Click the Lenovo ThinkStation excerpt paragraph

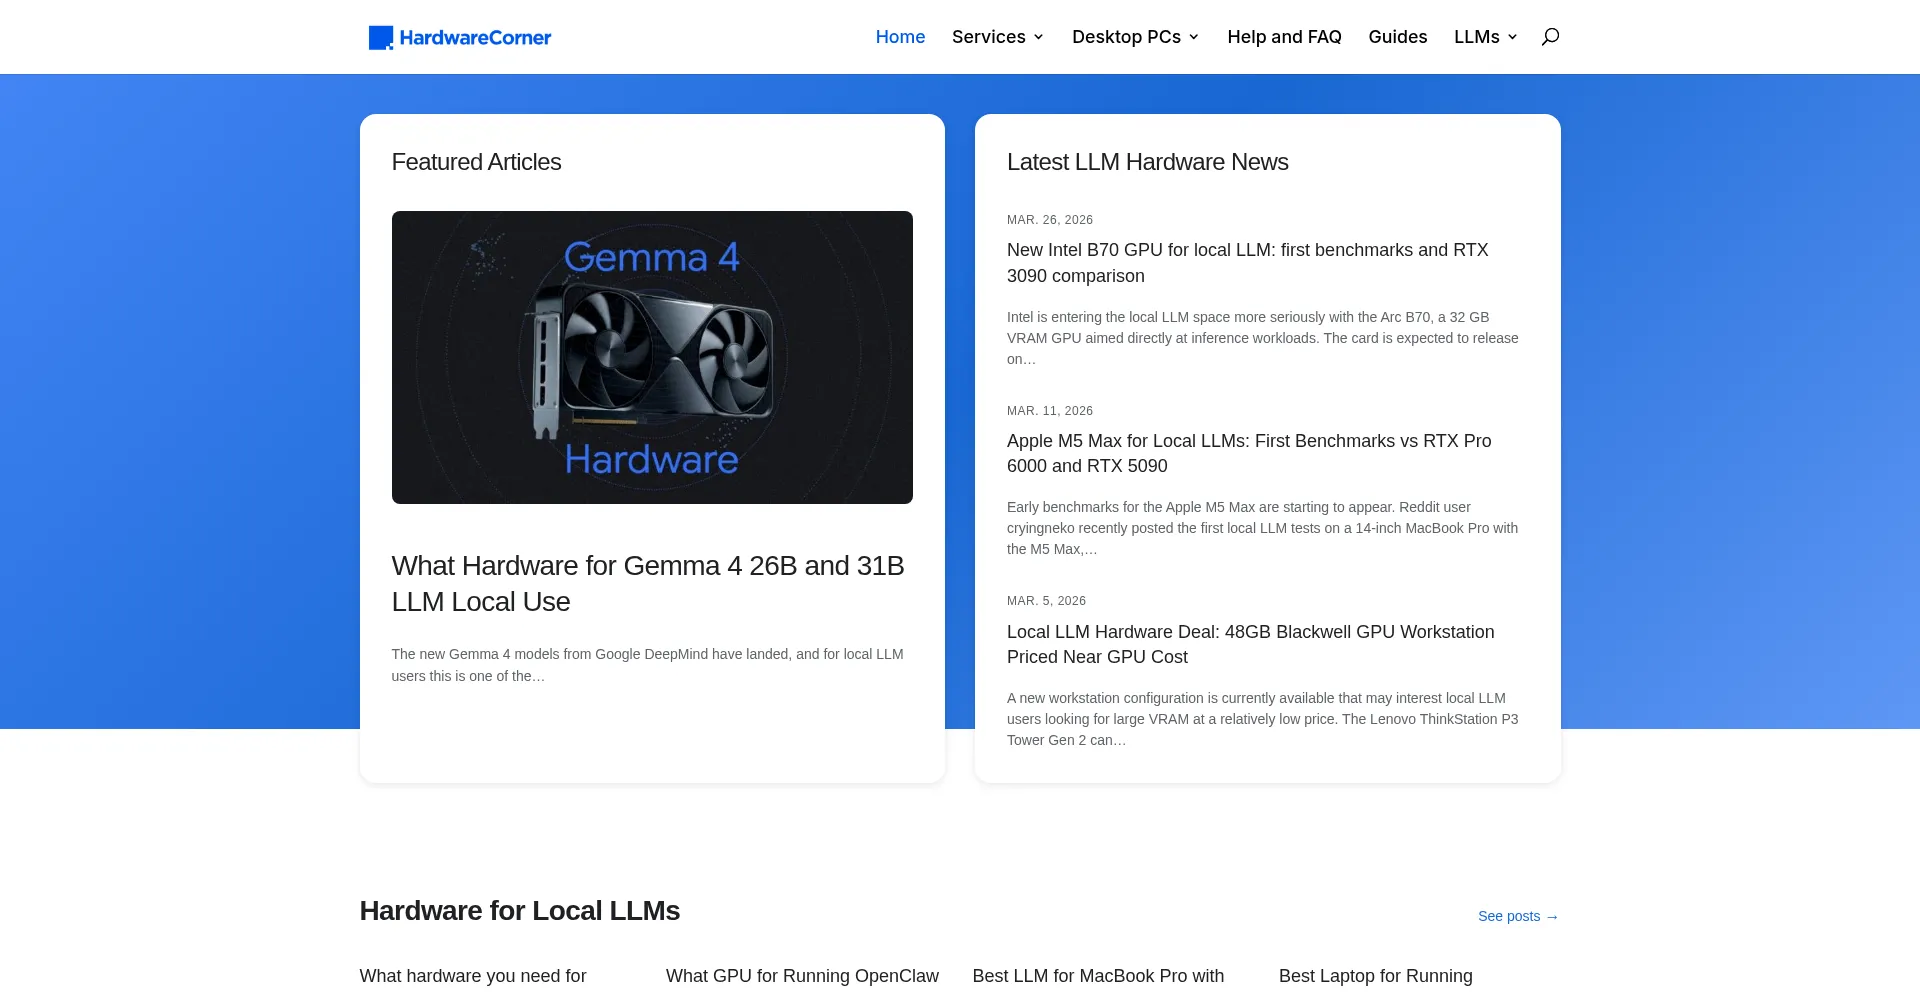(1262, 719)
